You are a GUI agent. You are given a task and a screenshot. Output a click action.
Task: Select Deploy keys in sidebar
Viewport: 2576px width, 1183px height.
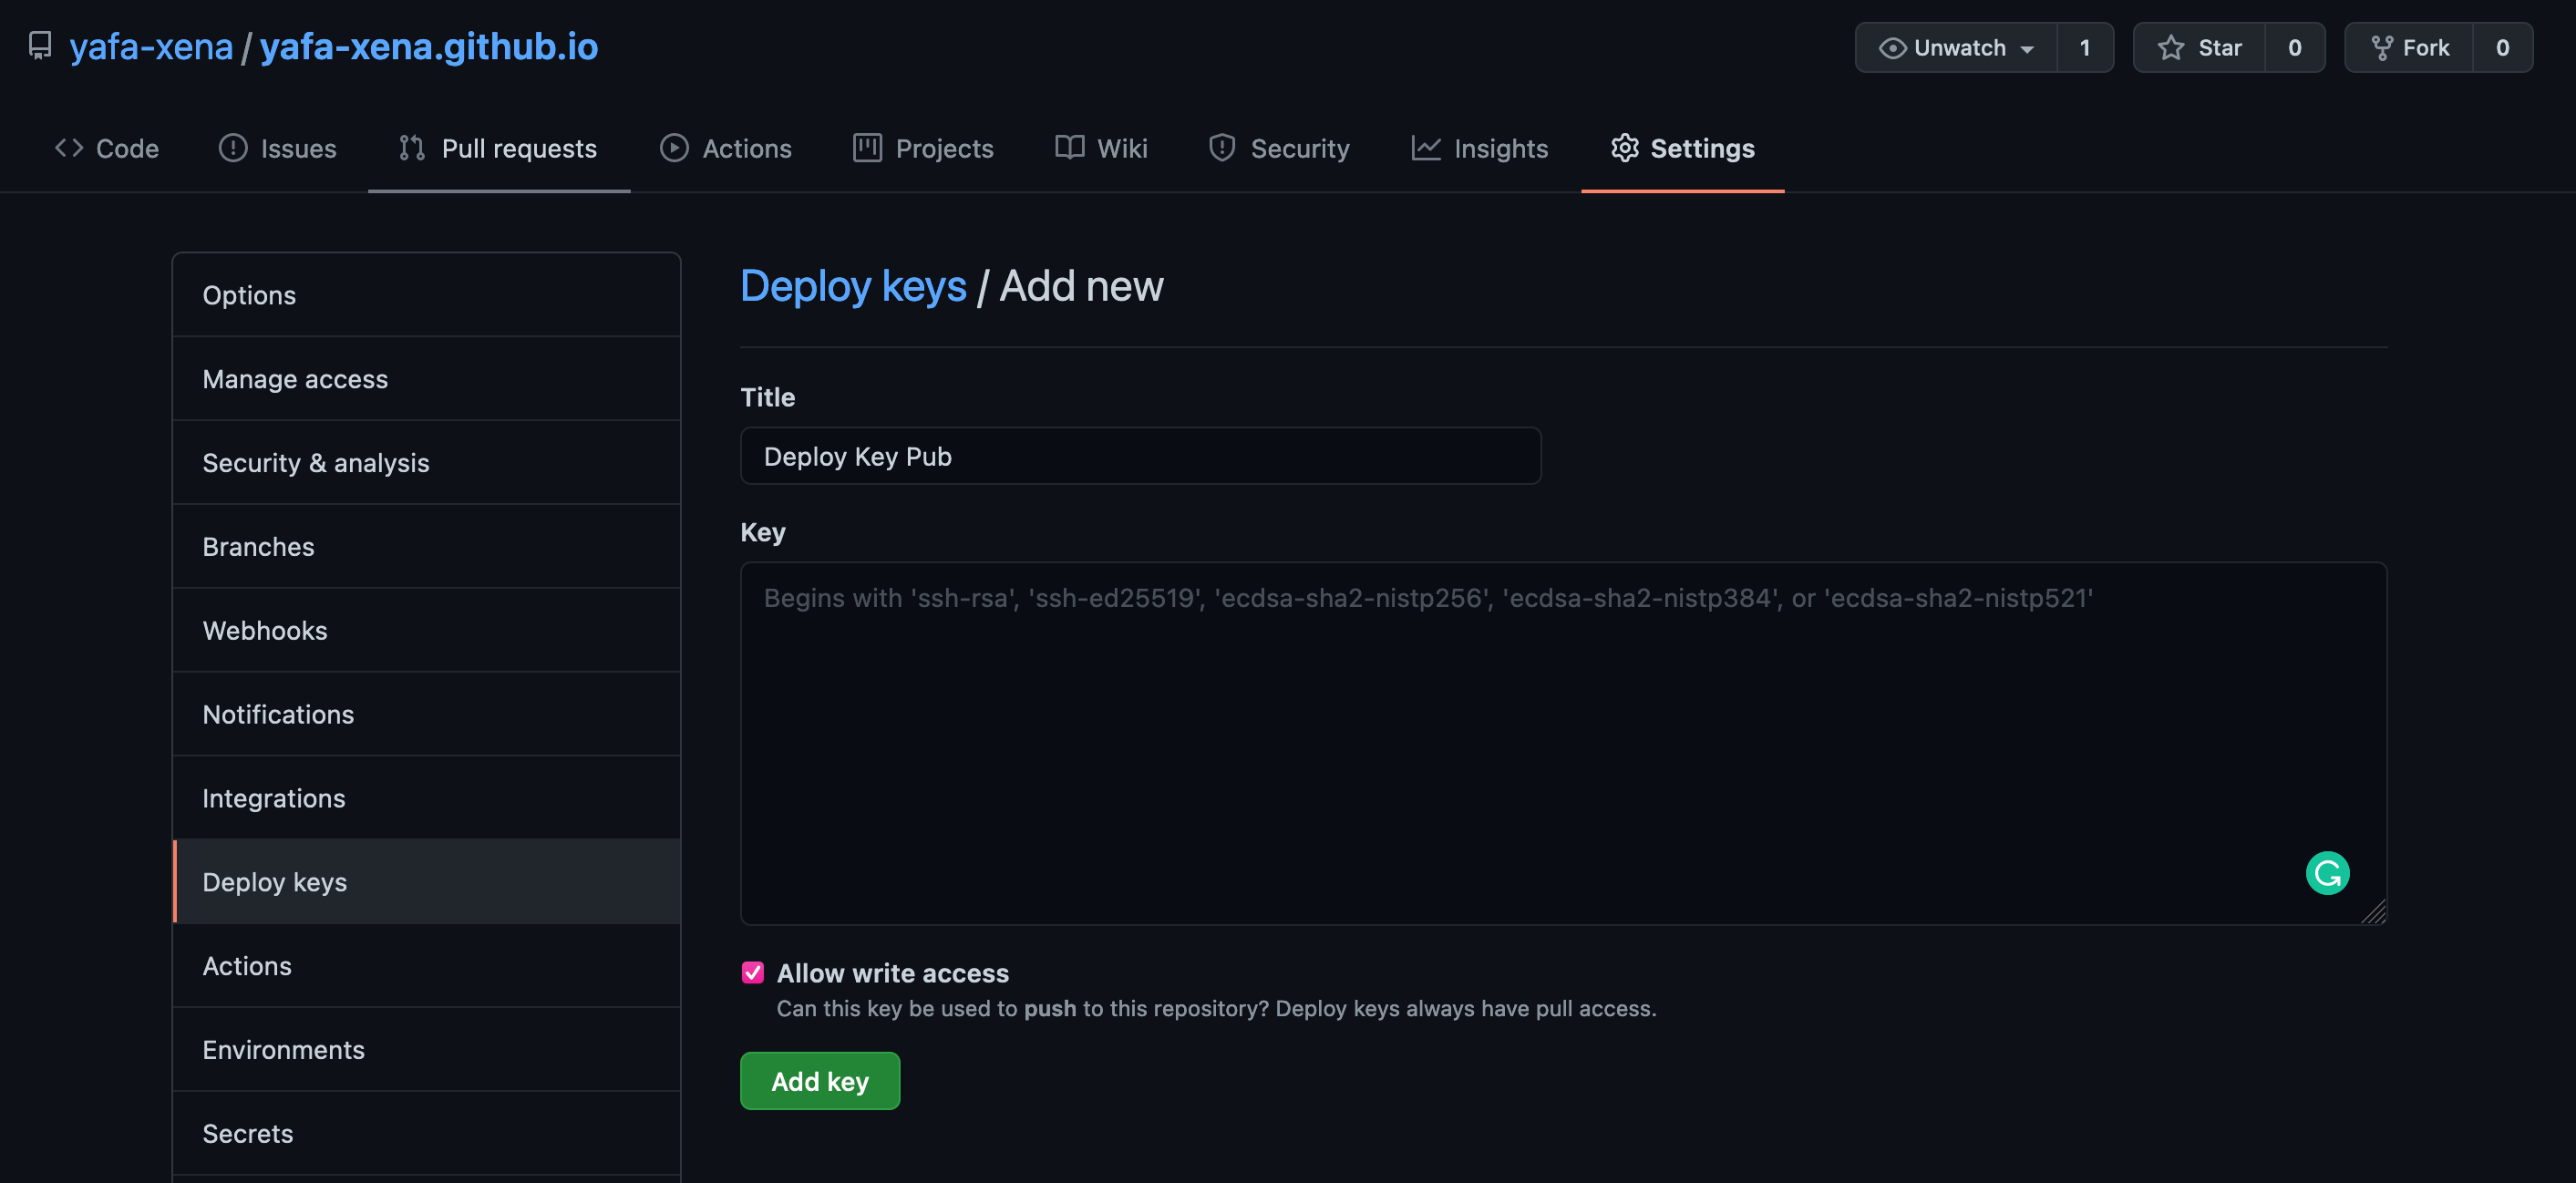[427, 882]
